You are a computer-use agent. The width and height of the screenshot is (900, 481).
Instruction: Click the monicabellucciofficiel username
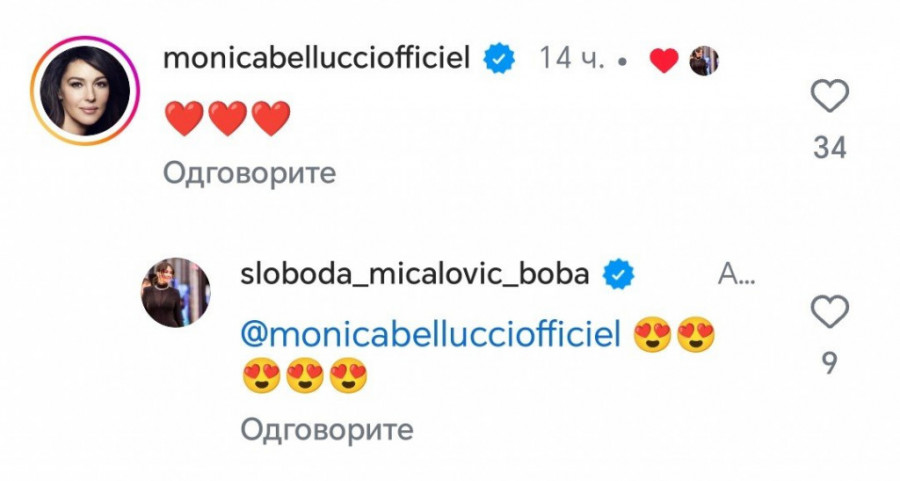tap(319, 60)
